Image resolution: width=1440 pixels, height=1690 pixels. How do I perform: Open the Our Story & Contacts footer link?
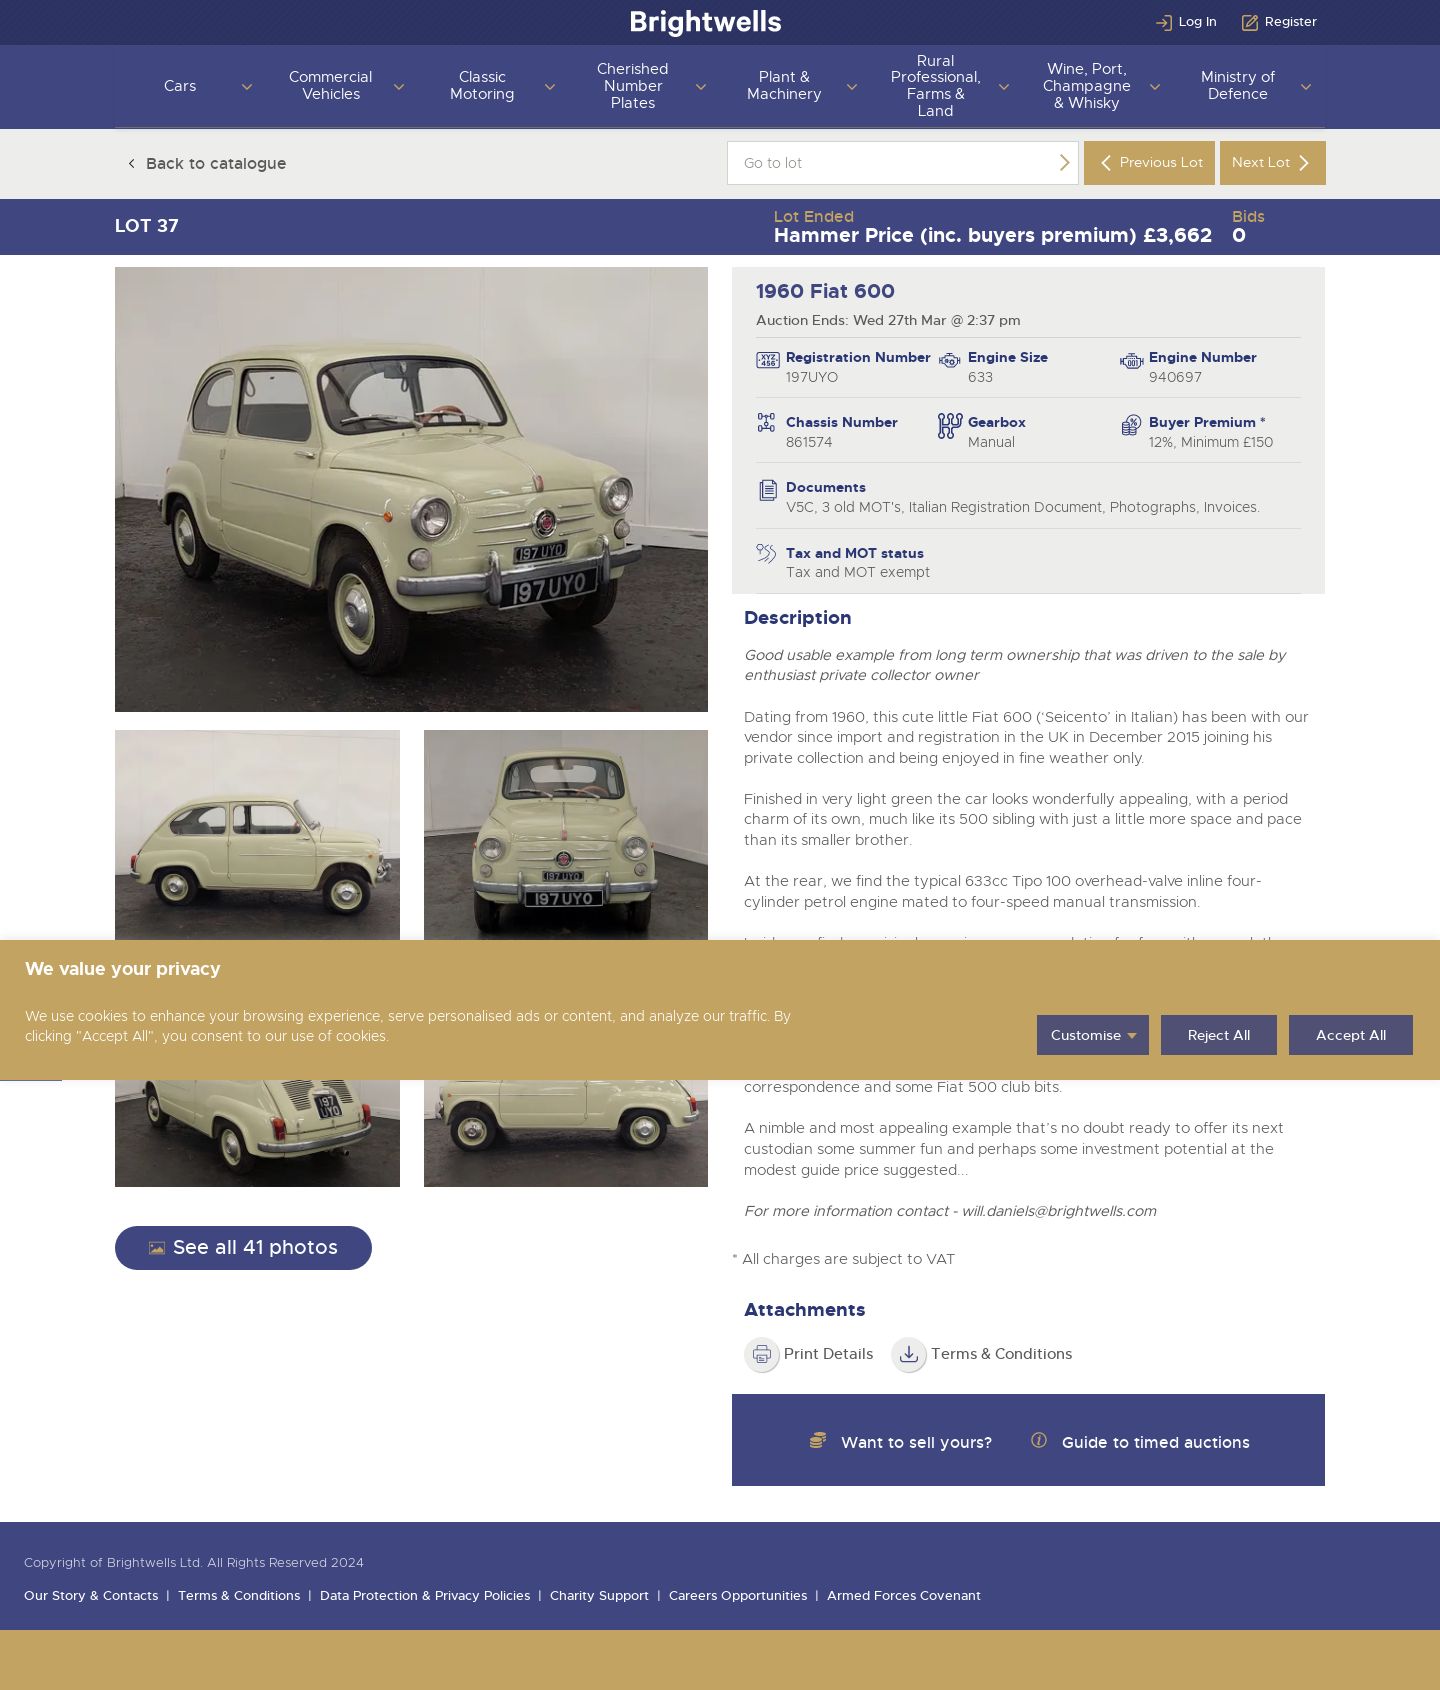coord(91,1596)
